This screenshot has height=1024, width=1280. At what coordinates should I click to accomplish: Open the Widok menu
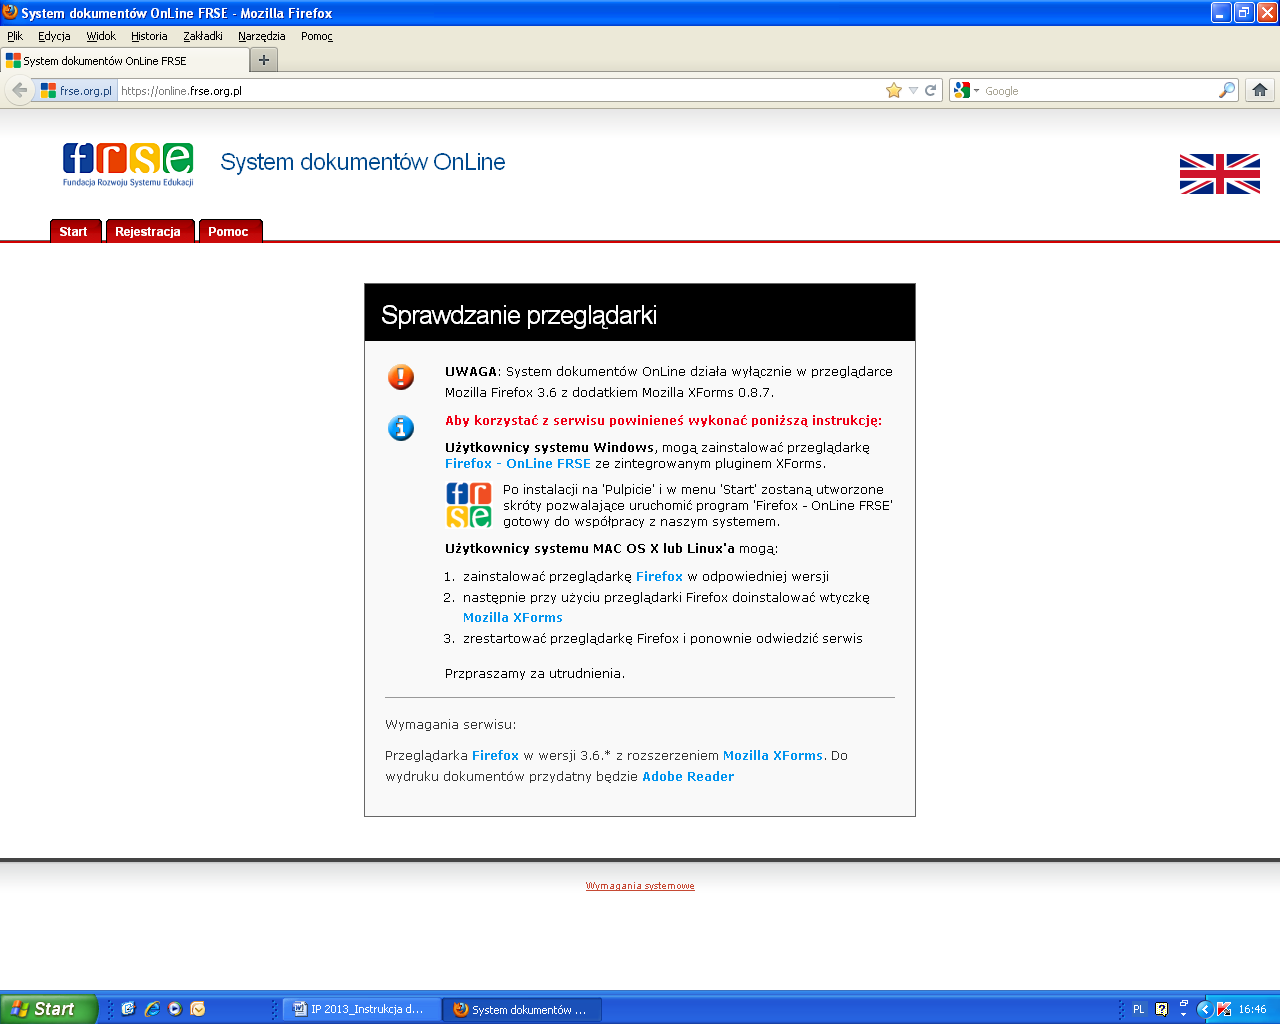tap(101, 36)
